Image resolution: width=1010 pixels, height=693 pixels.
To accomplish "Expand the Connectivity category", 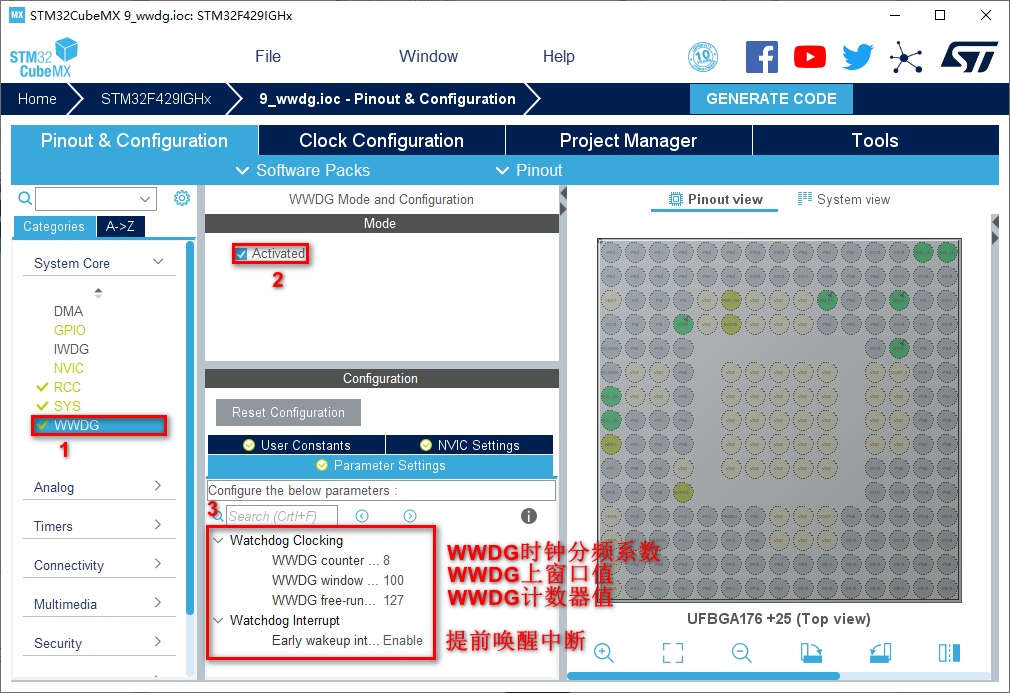I will tap(97, 565).
